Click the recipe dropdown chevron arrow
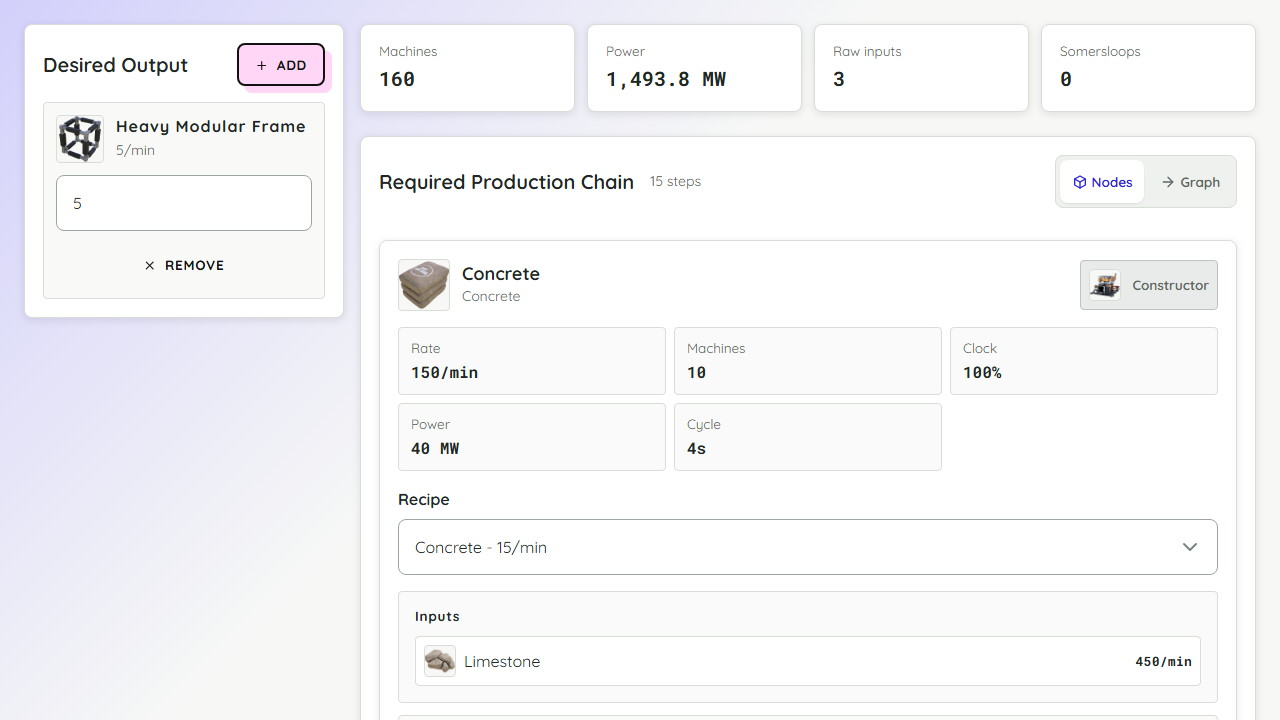Image resolution: width=1280 pixels, height=720 pixels. [1190, 547]
